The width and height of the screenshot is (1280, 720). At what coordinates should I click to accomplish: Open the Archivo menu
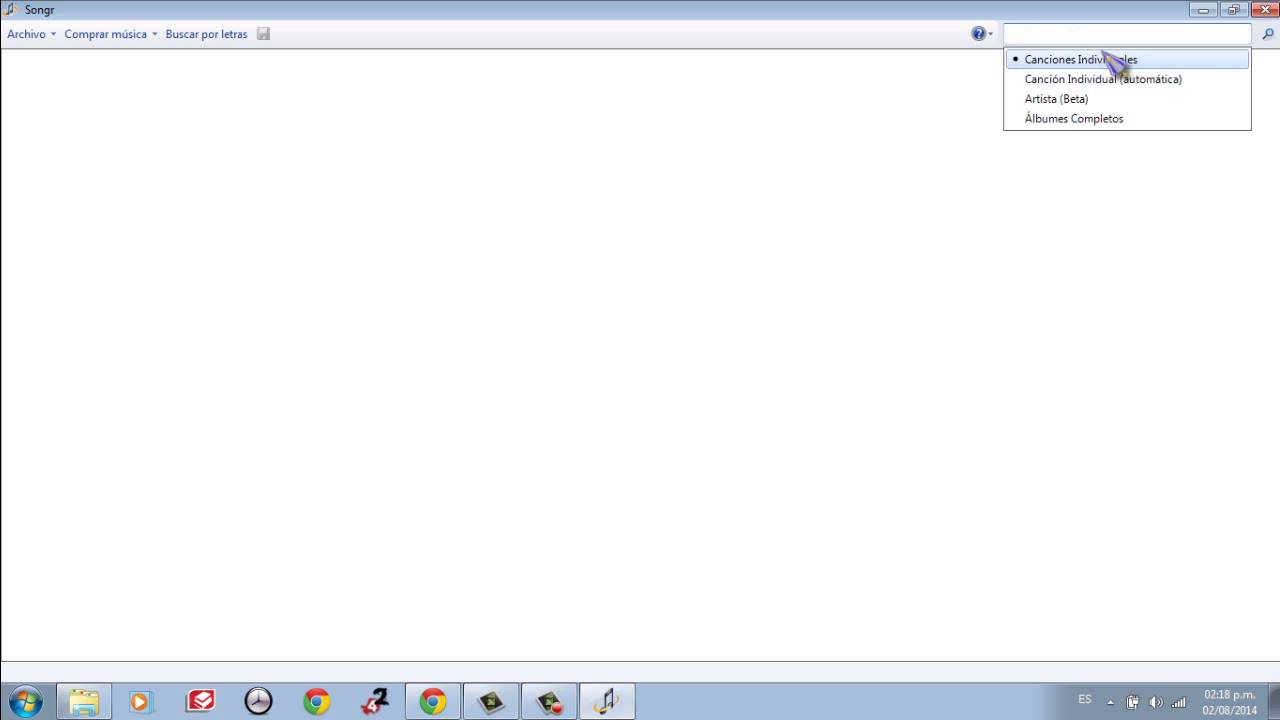click(31, 34)
